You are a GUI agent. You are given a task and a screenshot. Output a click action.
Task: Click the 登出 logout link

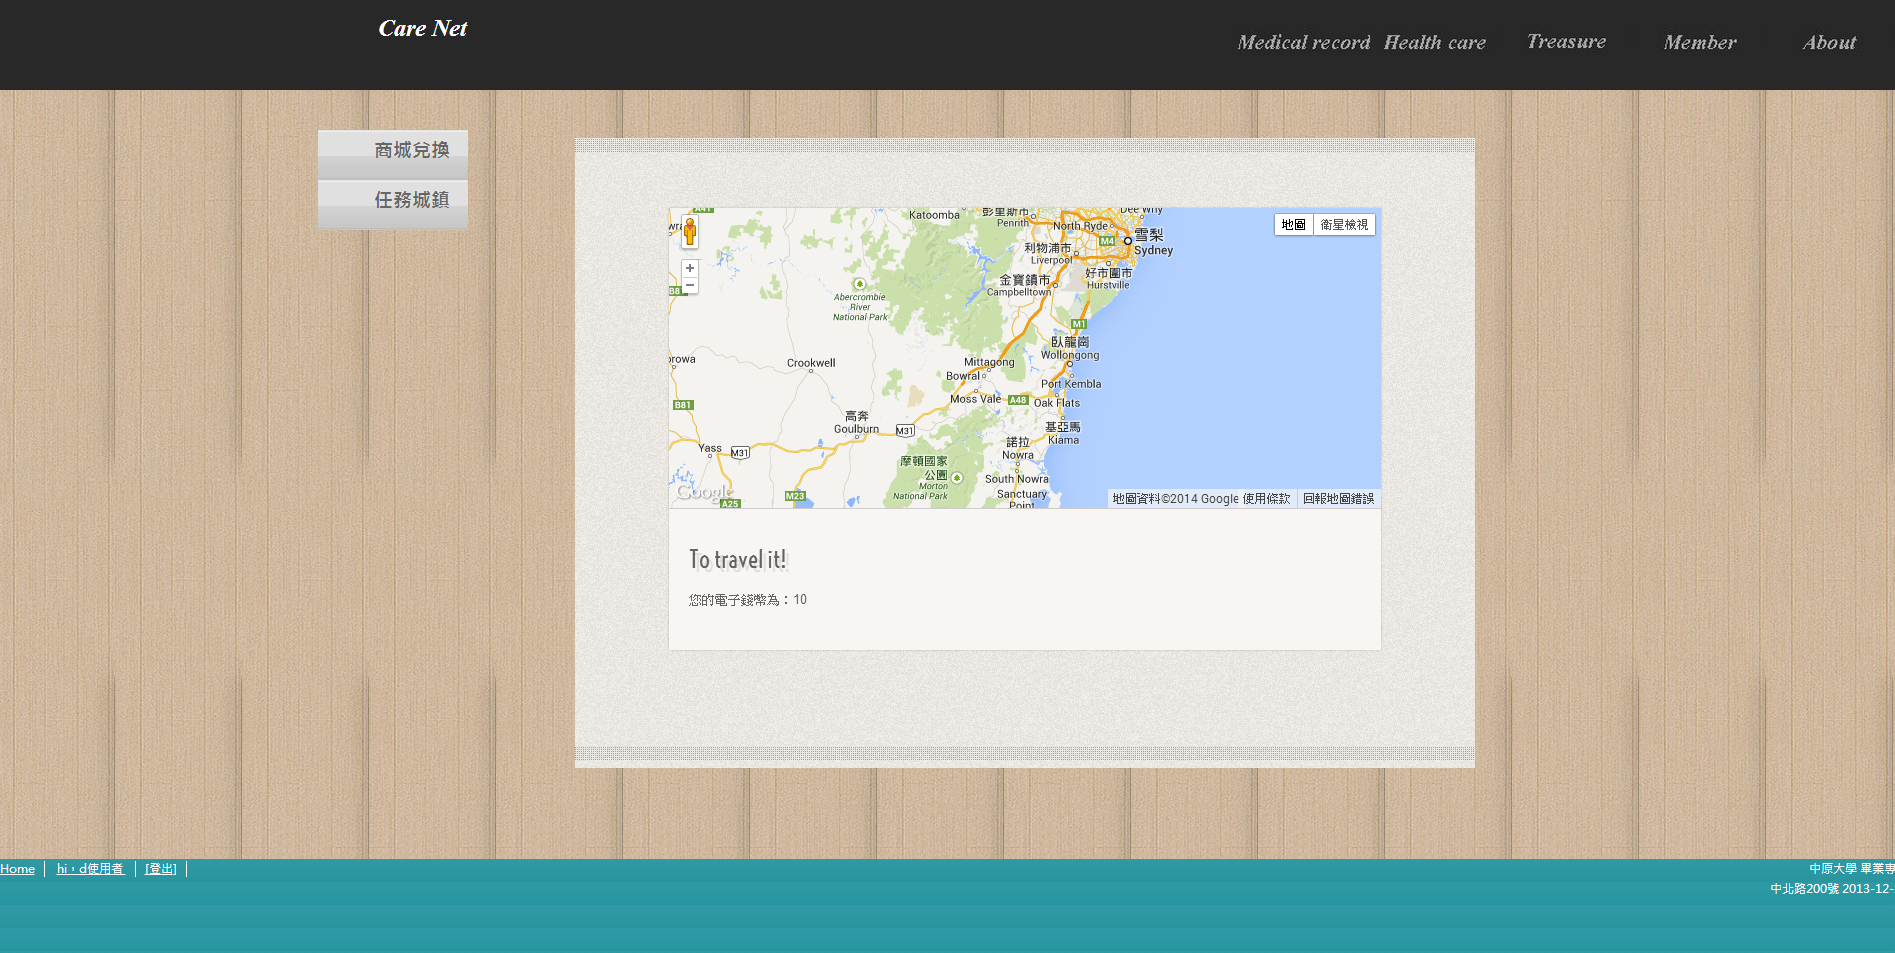(160, 869)
